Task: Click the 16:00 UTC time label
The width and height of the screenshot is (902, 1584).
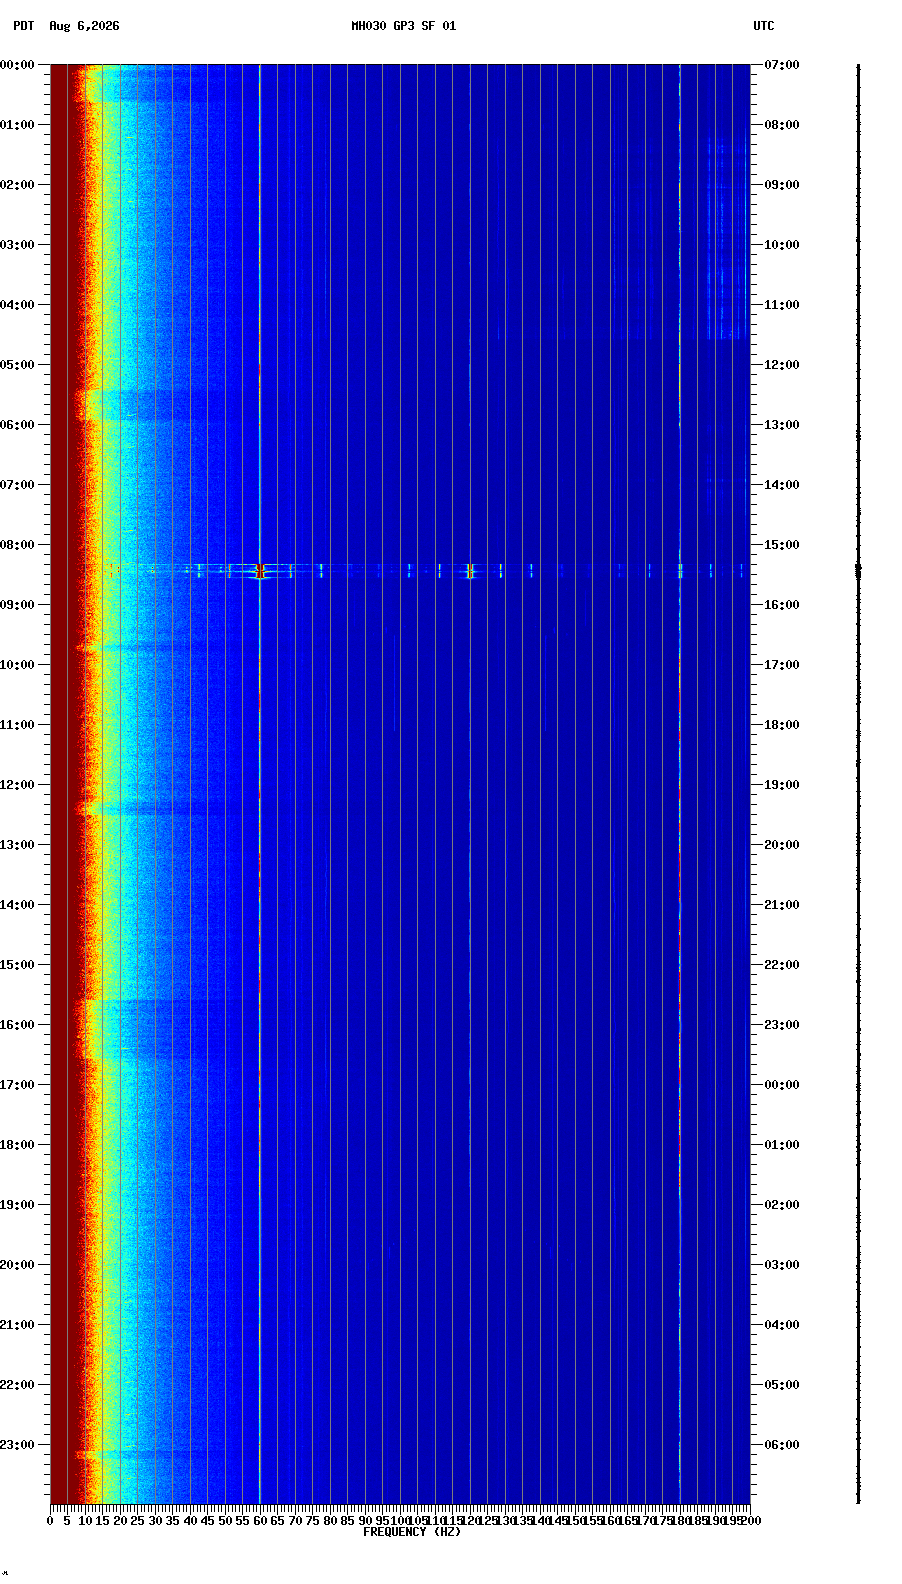Action: coord(782,605)
